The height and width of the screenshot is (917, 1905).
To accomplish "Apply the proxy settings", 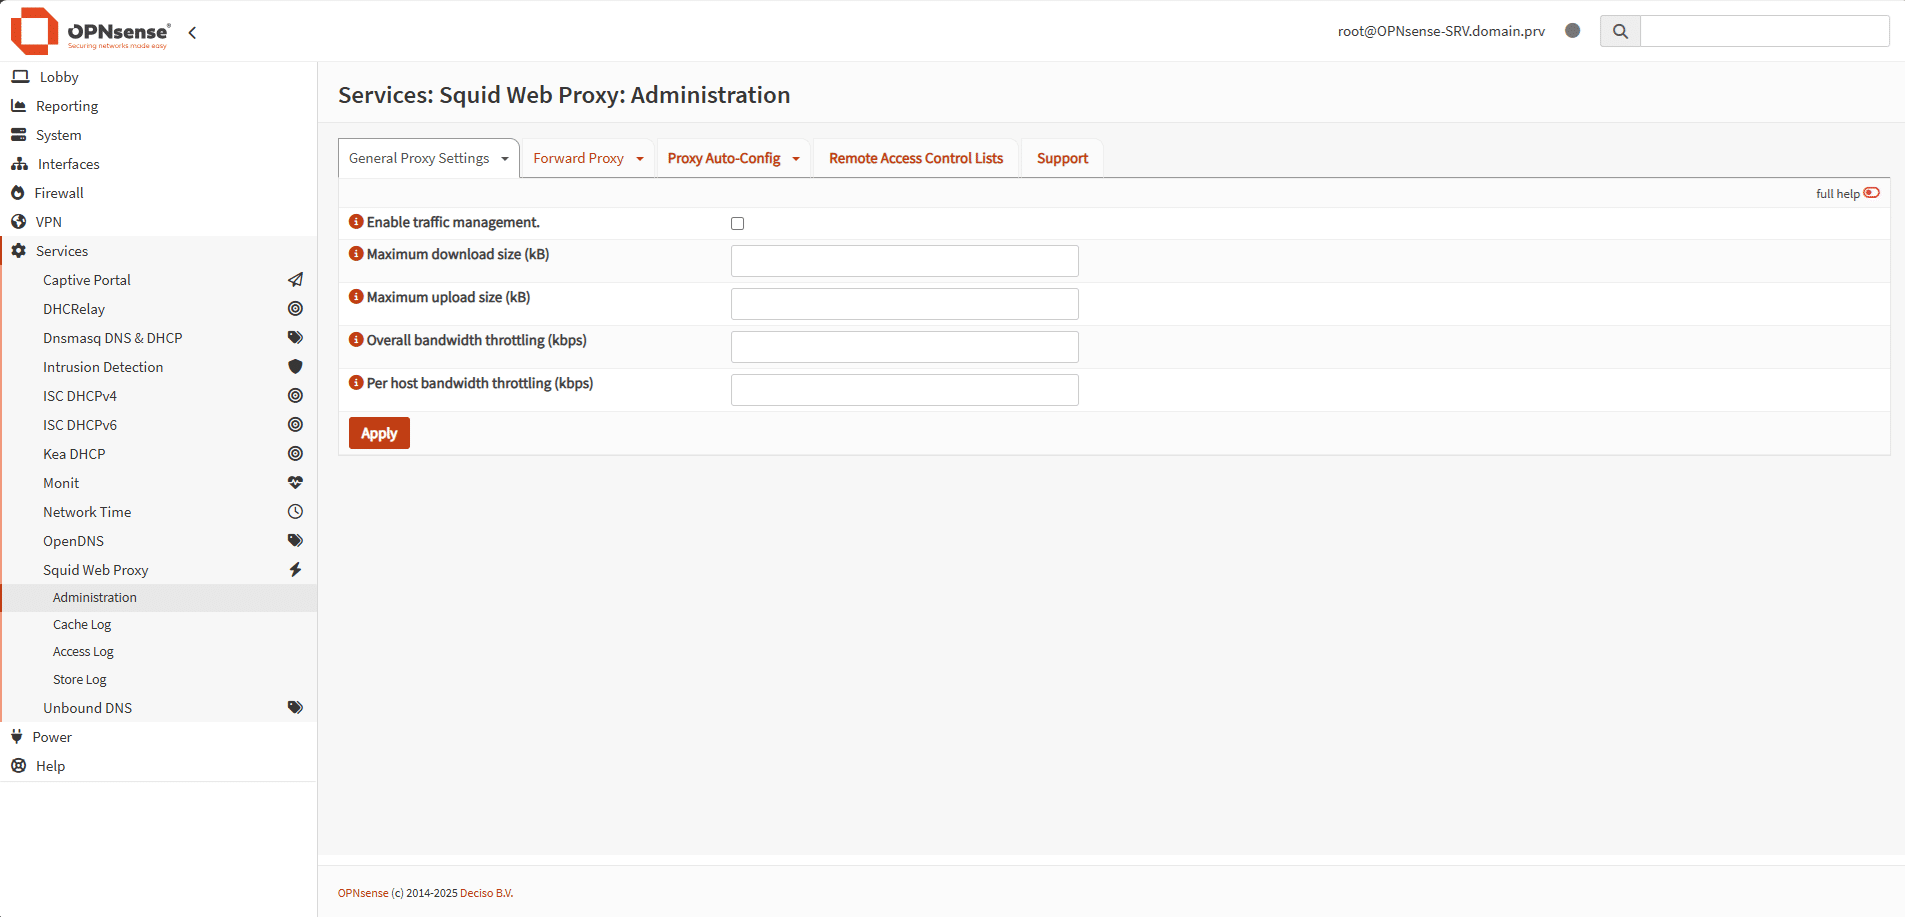I will click(x=379, y=433).
